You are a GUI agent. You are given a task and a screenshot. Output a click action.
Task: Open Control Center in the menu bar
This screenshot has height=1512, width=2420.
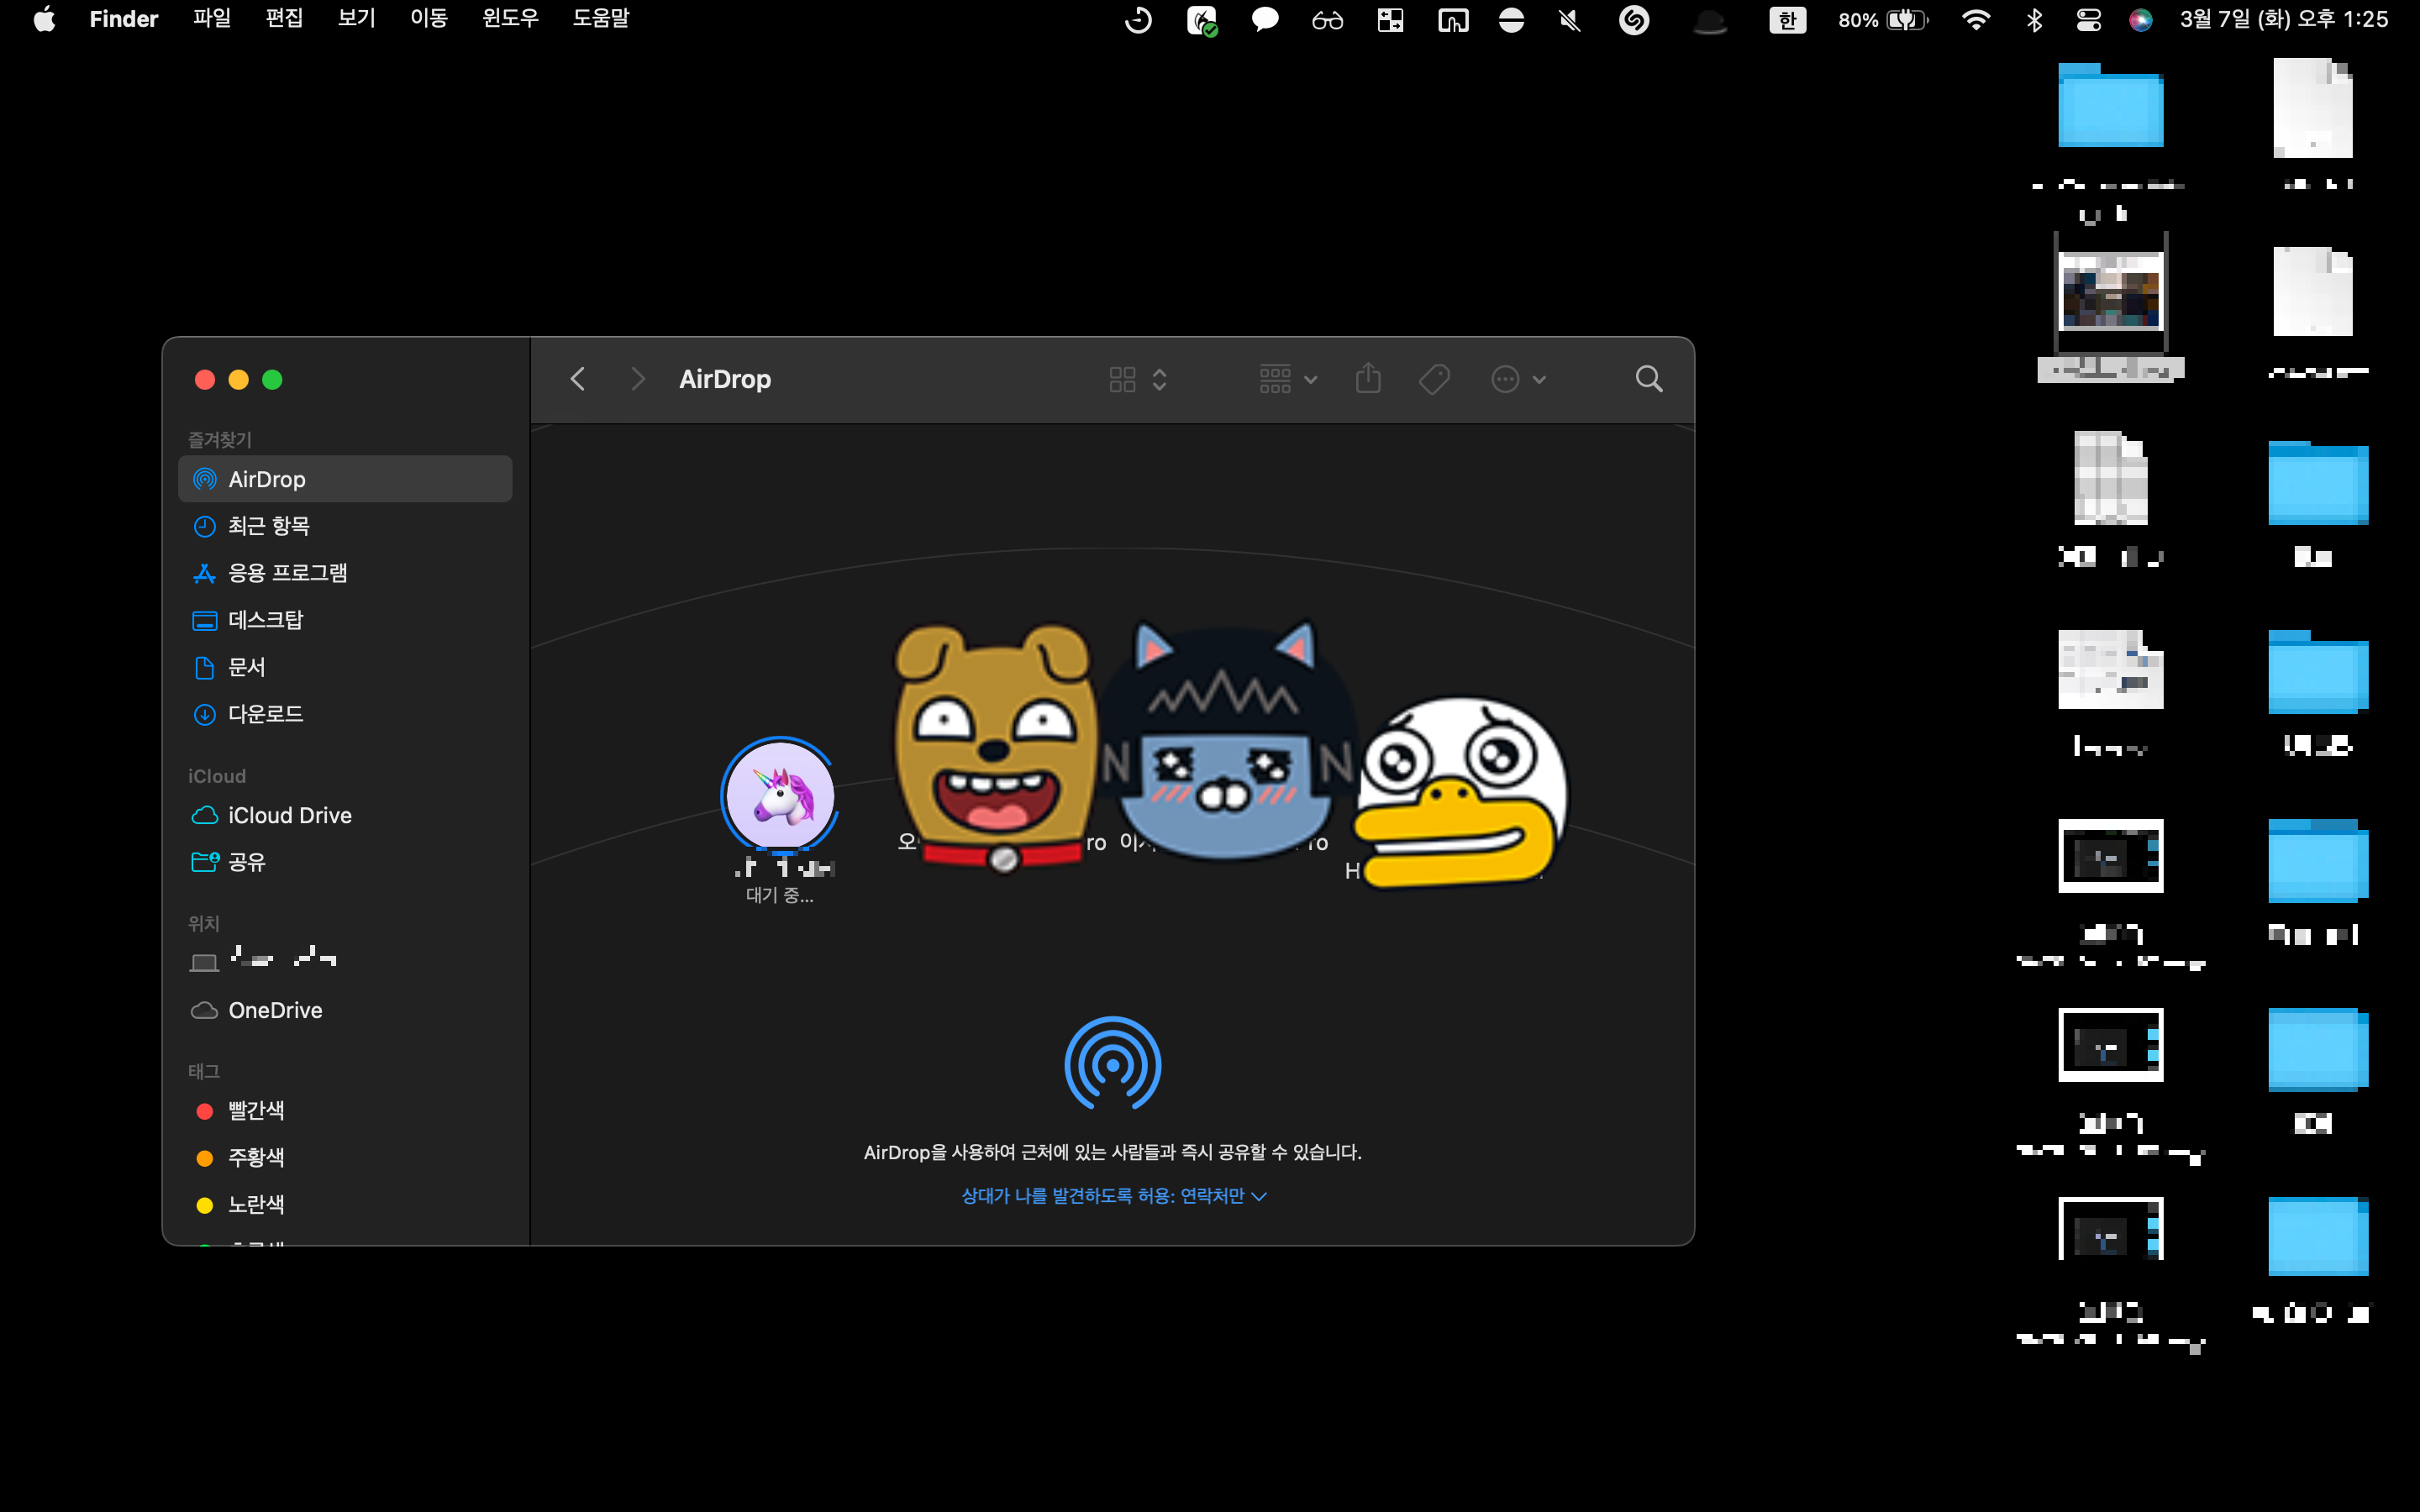pos(2088,19)
